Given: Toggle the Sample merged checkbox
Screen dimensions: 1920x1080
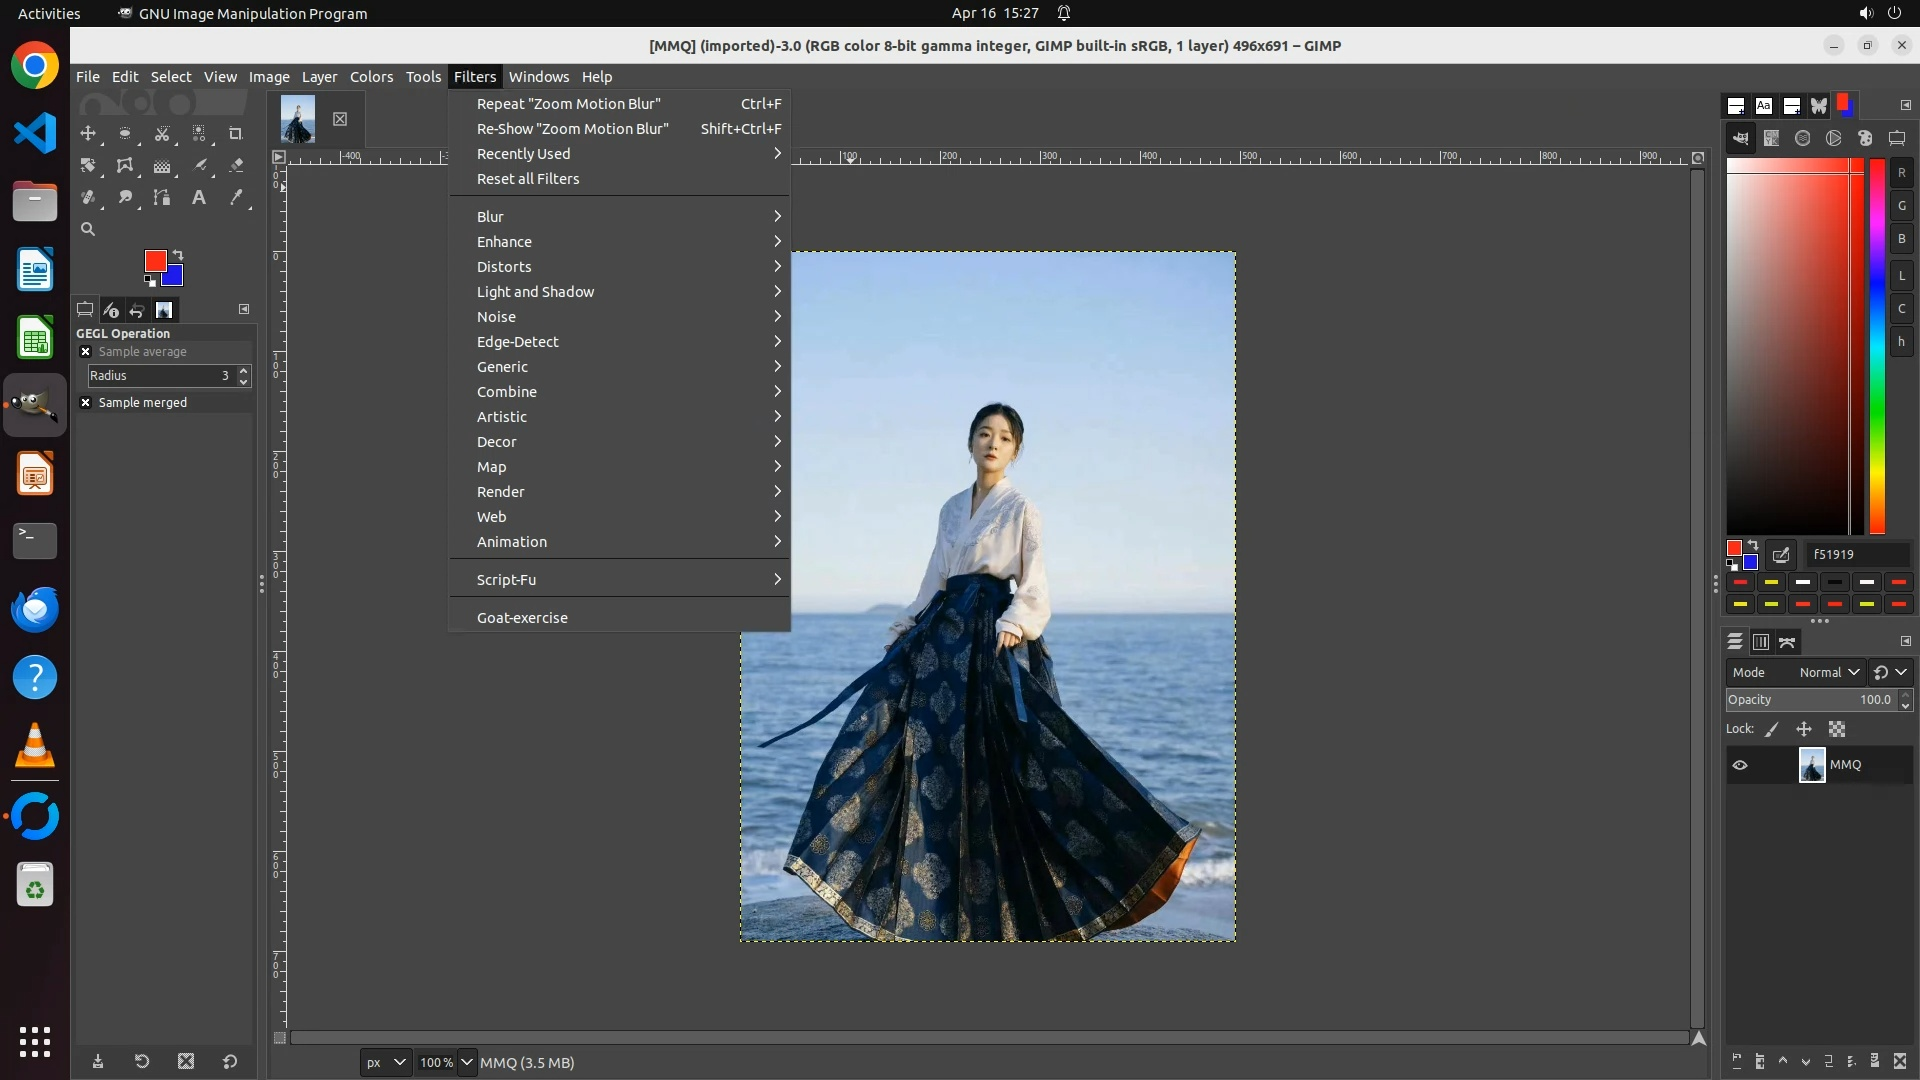Looking at the screenshot, I should 86,403.
